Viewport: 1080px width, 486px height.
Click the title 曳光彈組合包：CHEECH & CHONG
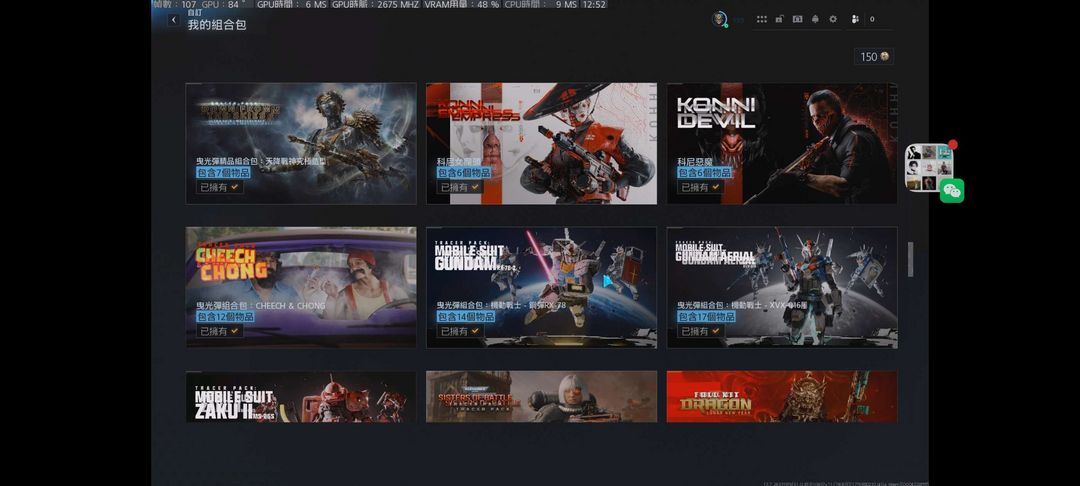(261, 305)
